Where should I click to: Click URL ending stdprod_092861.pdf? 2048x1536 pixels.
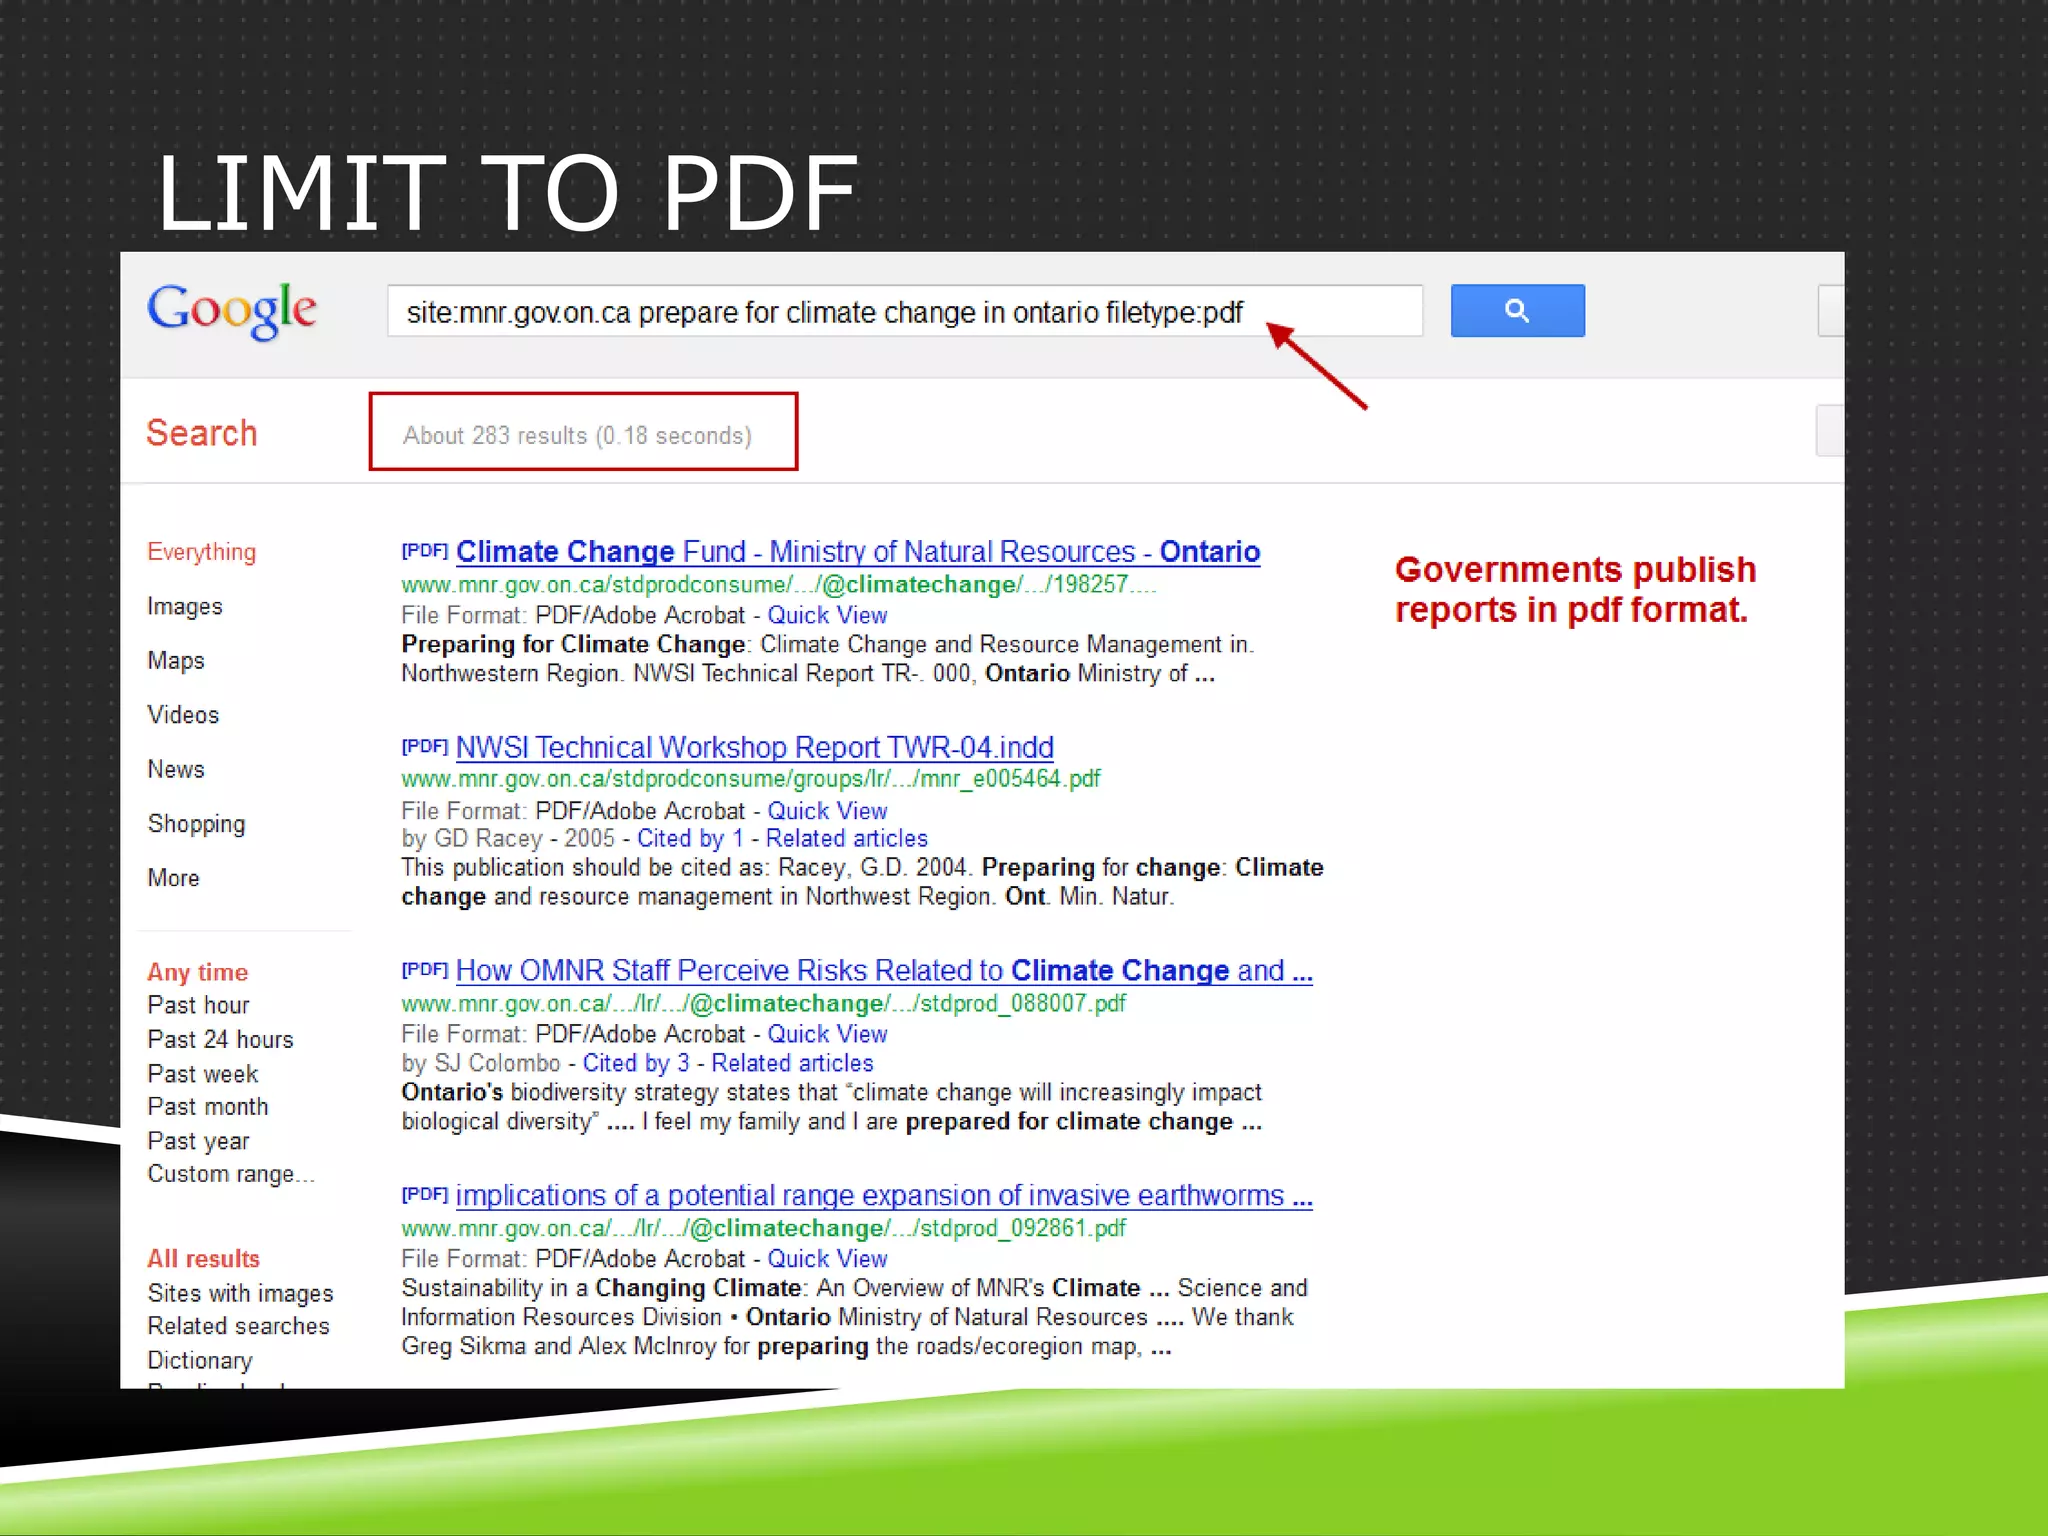pos(763,1228)
